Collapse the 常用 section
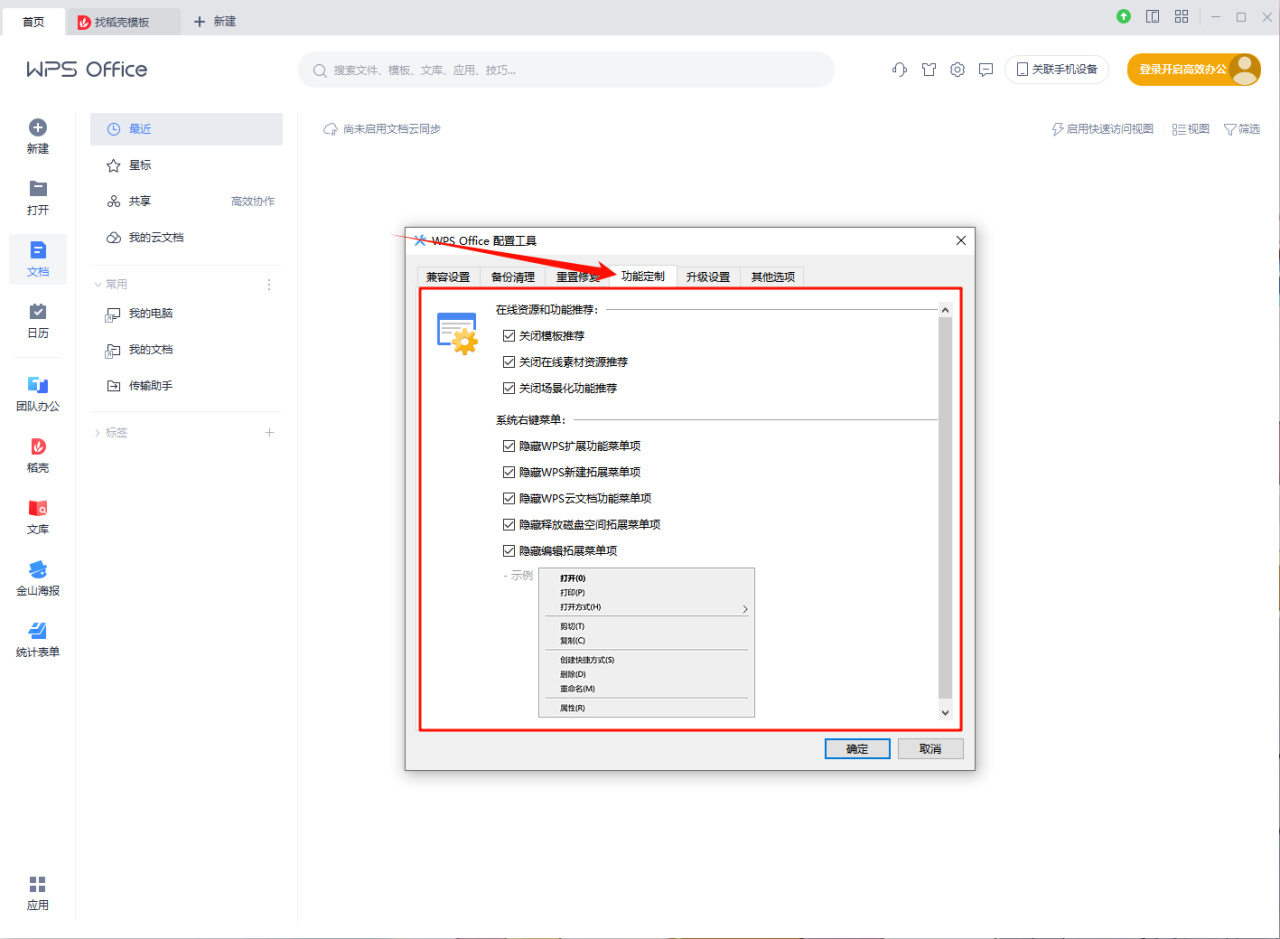Image resolution: width=1280 pixels, height=939 pixels. 98,284
